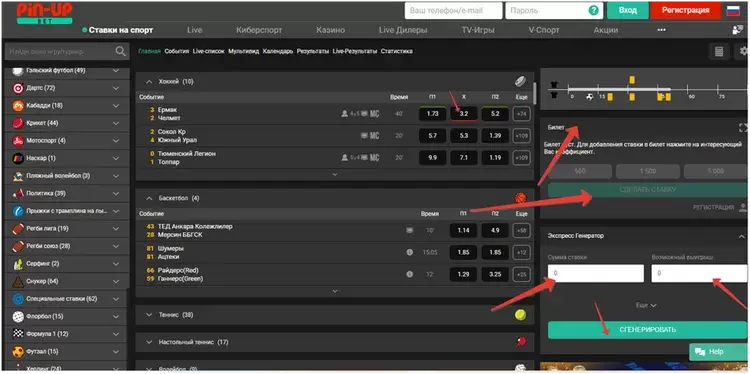
Task: Select the 1.39 П2 odds for Южный Урал
Action: pos(495,136)
